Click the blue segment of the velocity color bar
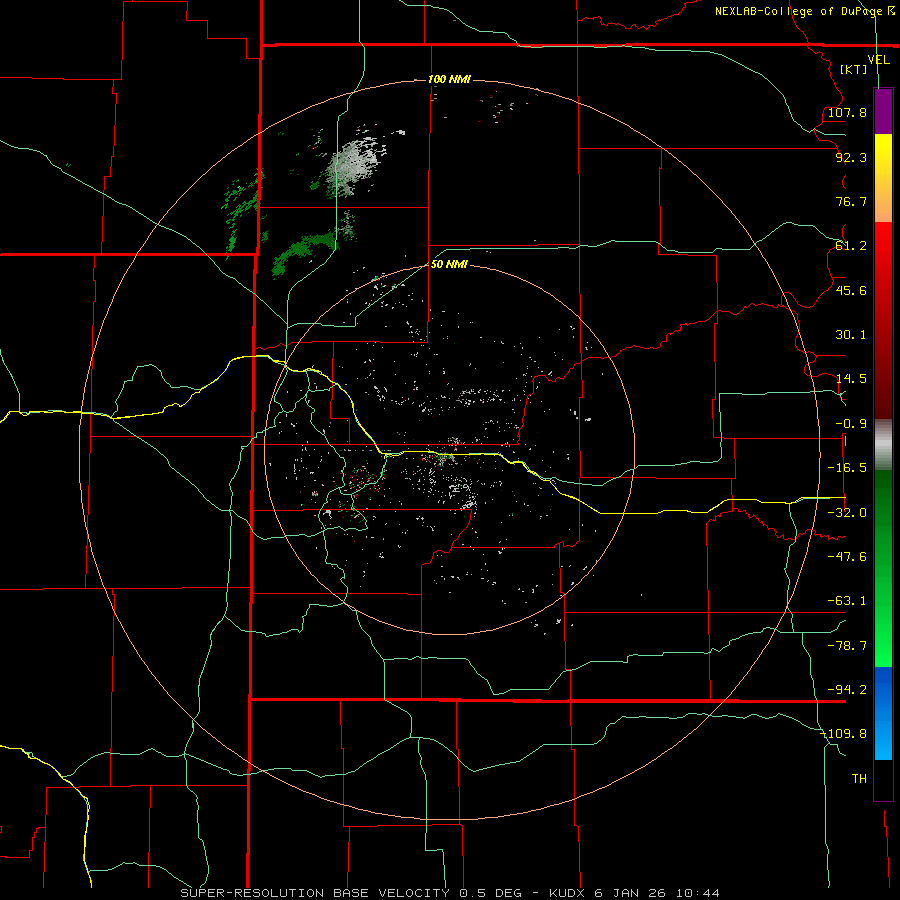The image size is (900, 900). tap(883, 713)
